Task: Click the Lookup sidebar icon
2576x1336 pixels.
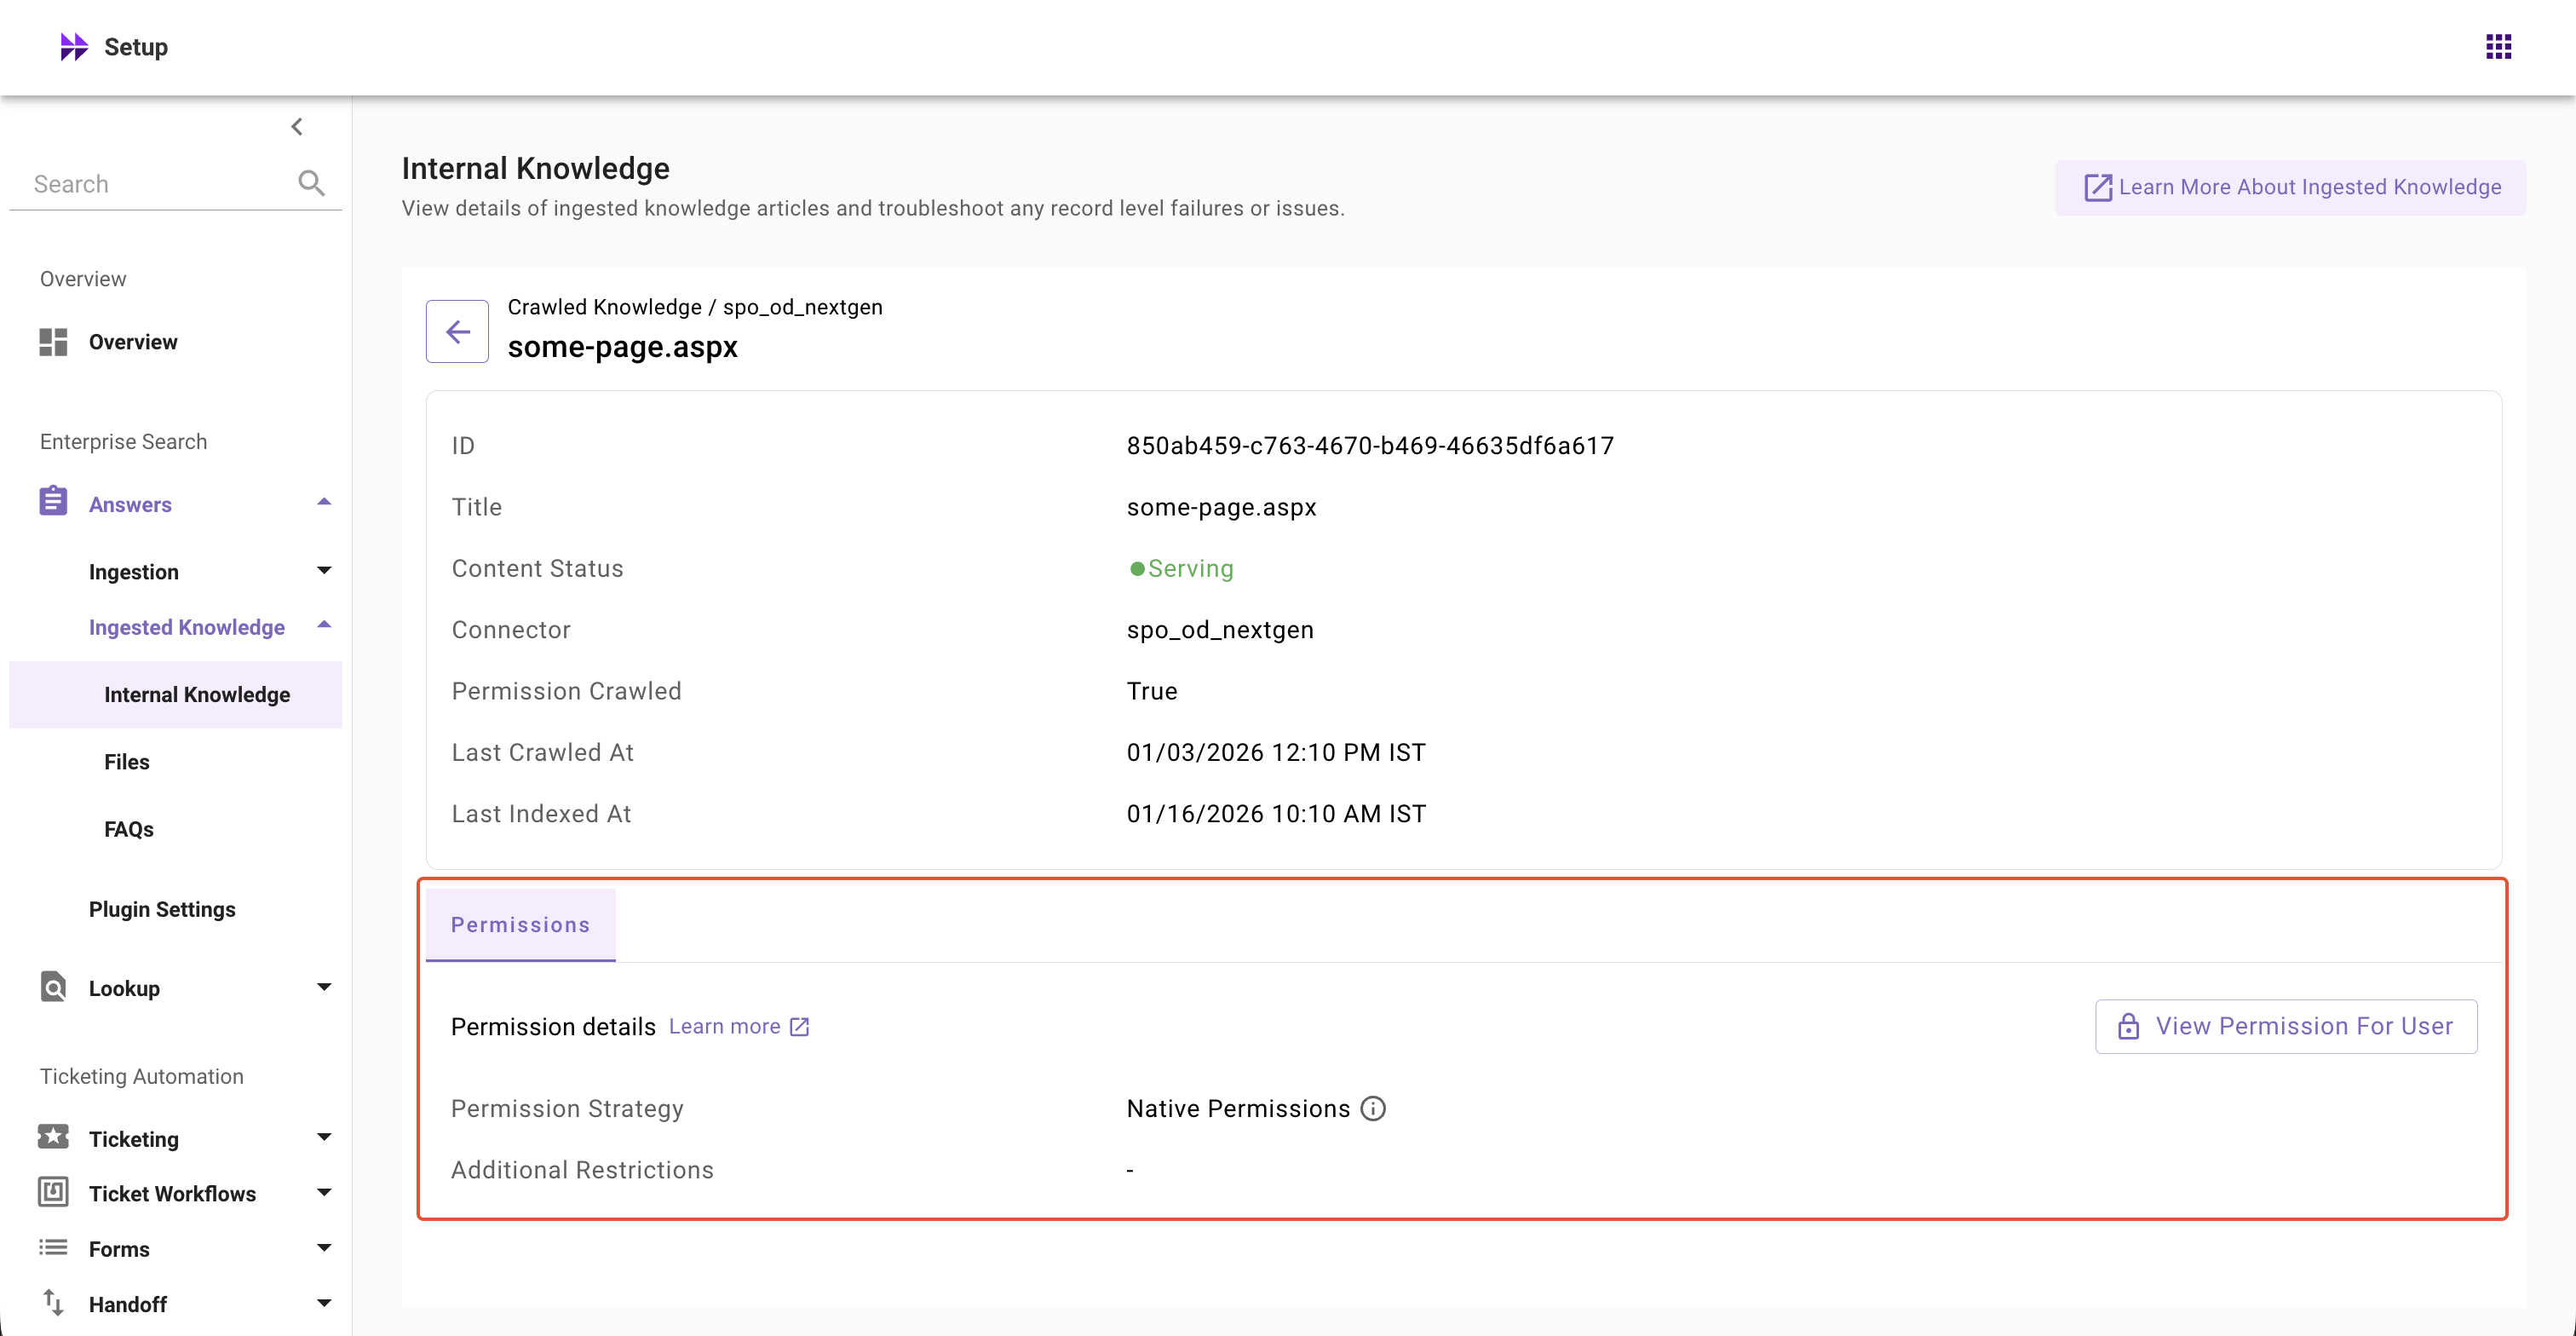Action: pyautogui.click(x=53, y=987)
